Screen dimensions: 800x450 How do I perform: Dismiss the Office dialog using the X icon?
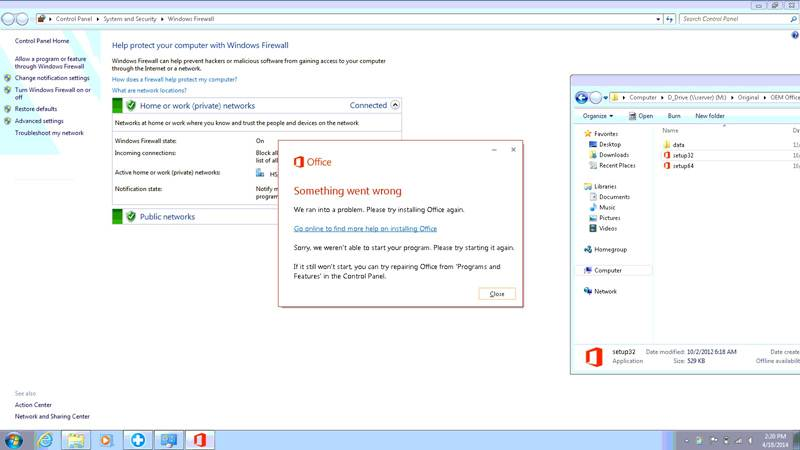point(513,149)
